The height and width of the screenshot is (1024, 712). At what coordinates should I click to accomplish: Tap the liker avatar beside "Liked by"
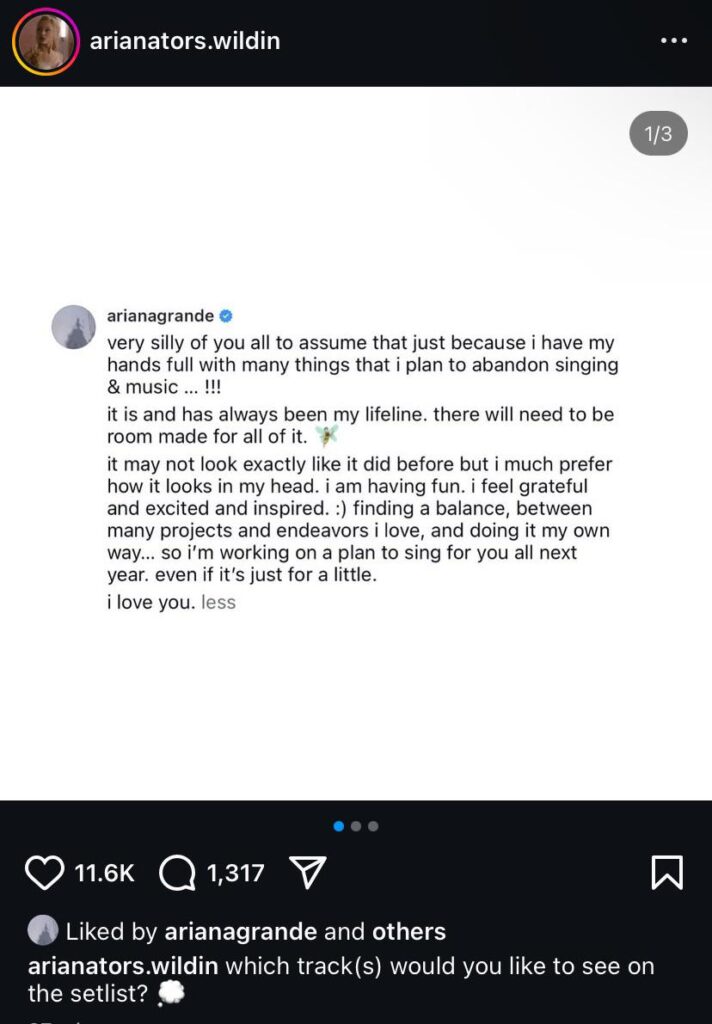42,931
